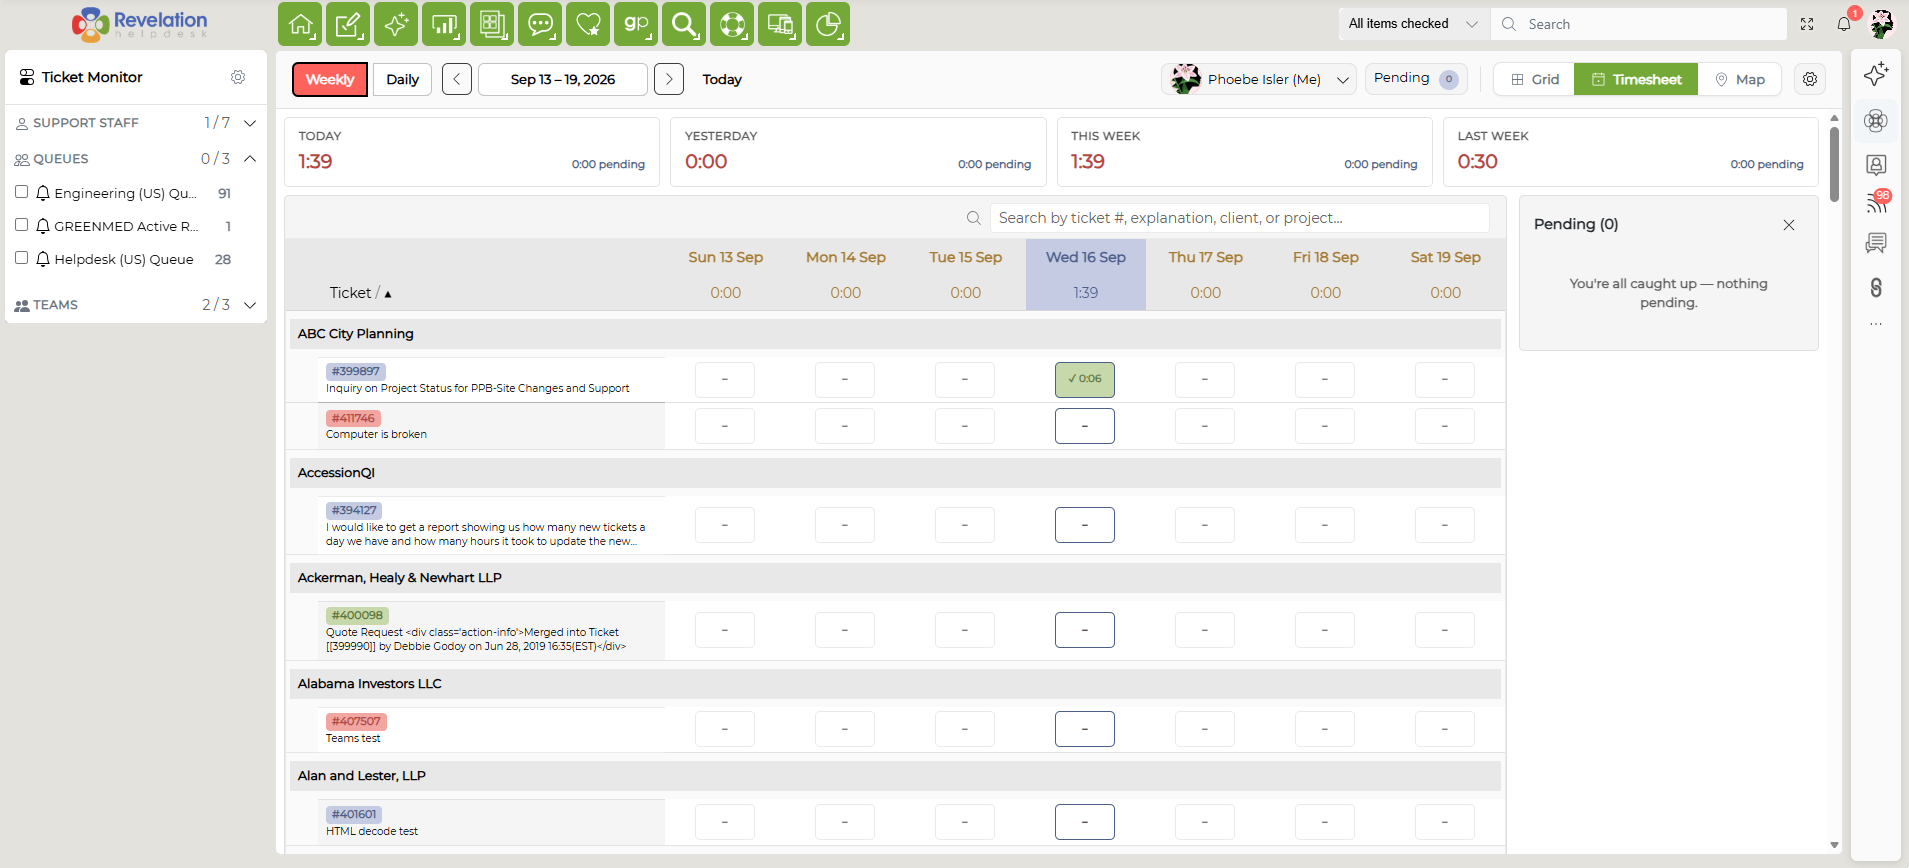This screenshot has height=868, width=1909.
Task: Switch to the Map view tab
Action: tap(1740, 79)
